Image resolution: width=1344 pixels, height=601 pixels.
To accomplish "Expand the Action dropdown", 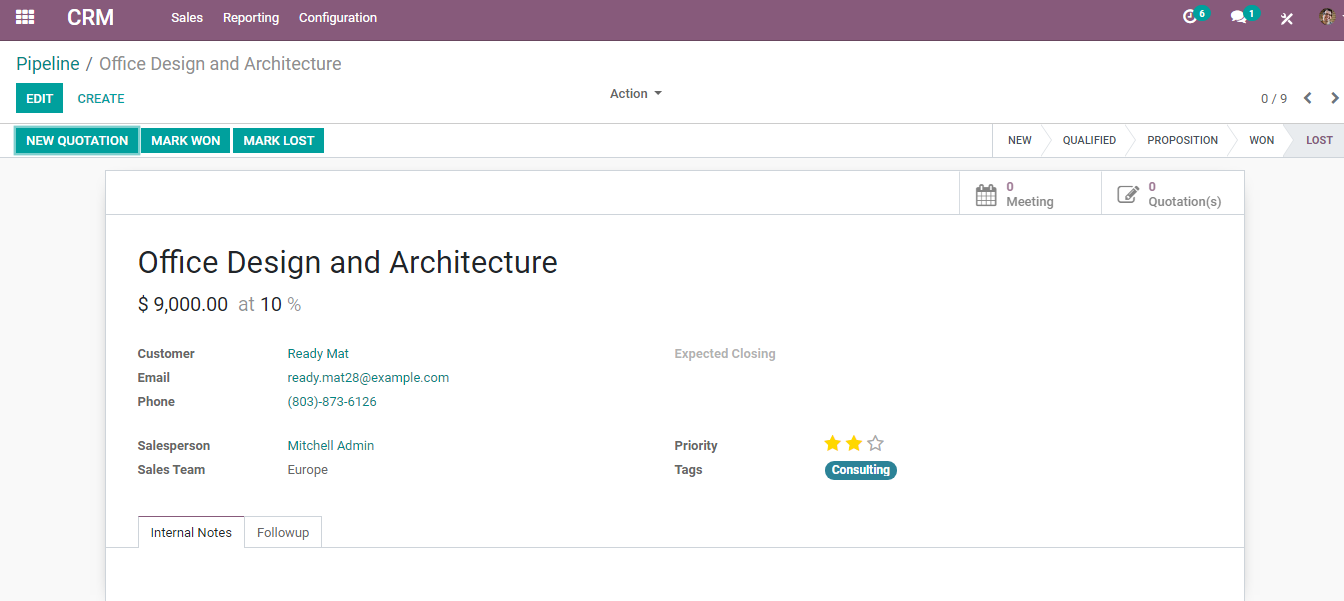I will (636, 94).
